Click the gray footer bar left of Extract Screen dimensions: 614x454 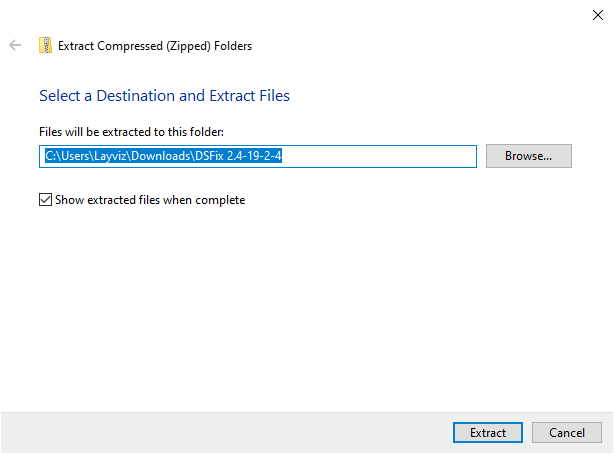pos(220,433)
